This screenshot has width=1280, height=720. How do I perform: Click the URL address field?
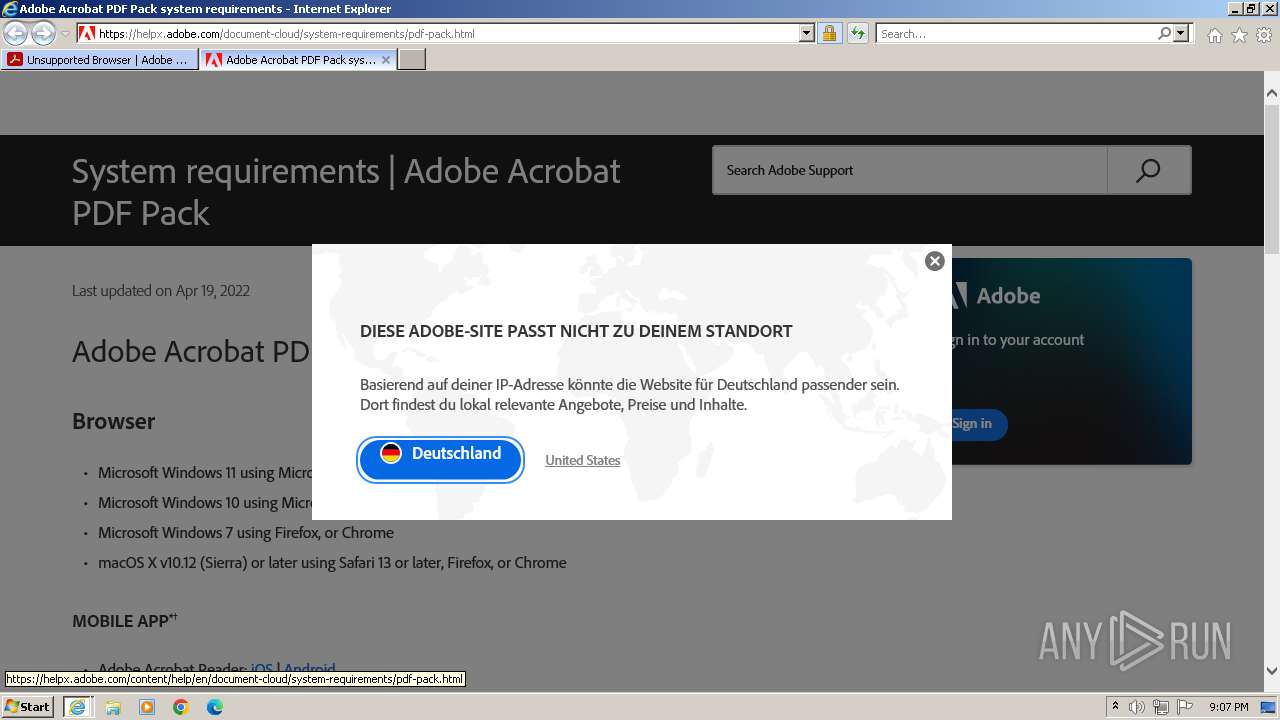point(447,33)
